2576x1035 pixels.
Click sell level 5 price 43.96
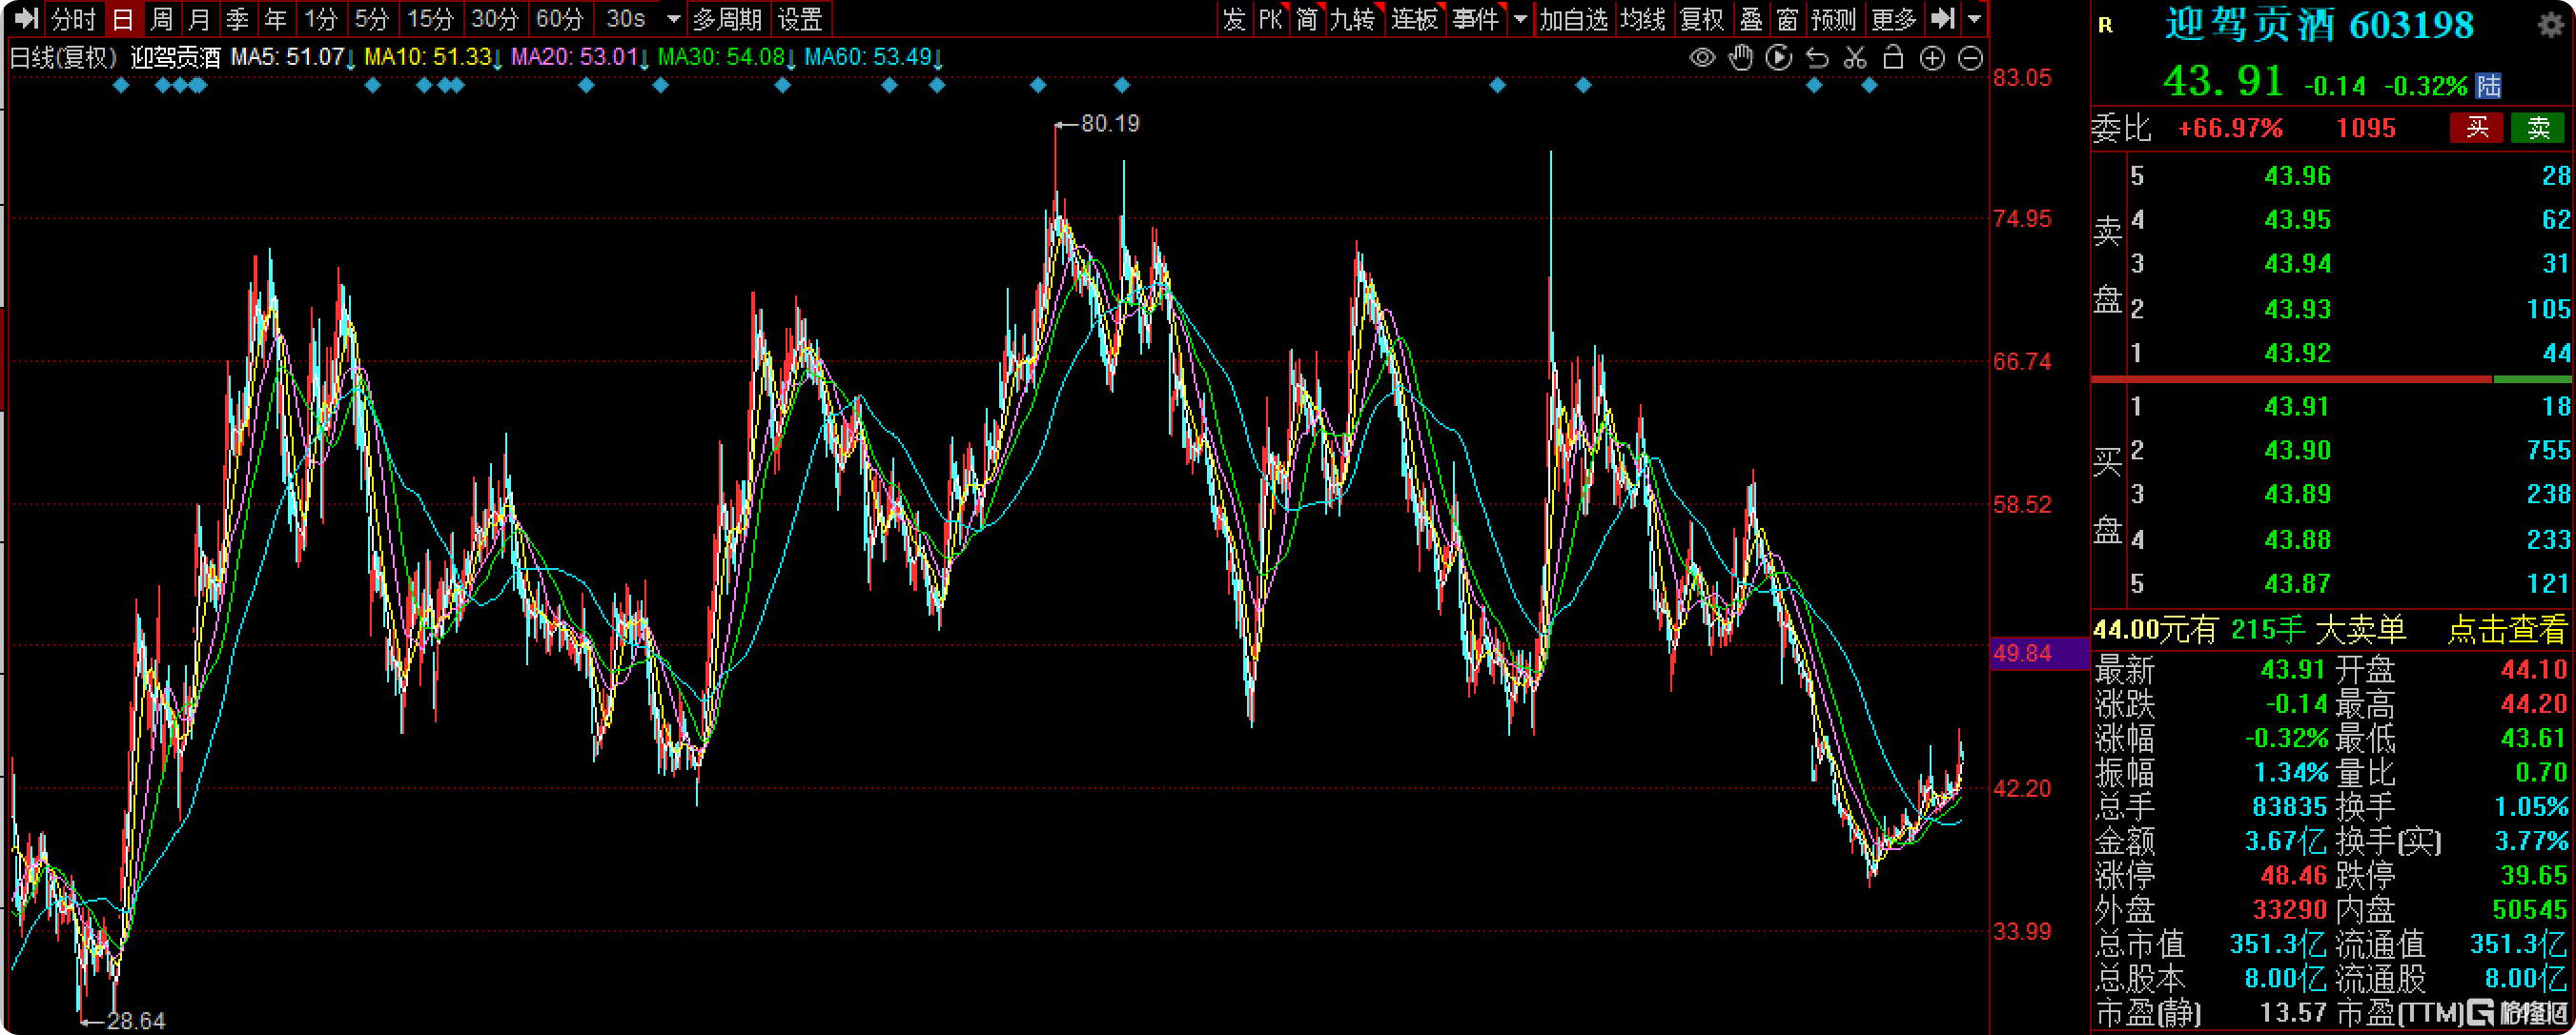pos(2297,176)
